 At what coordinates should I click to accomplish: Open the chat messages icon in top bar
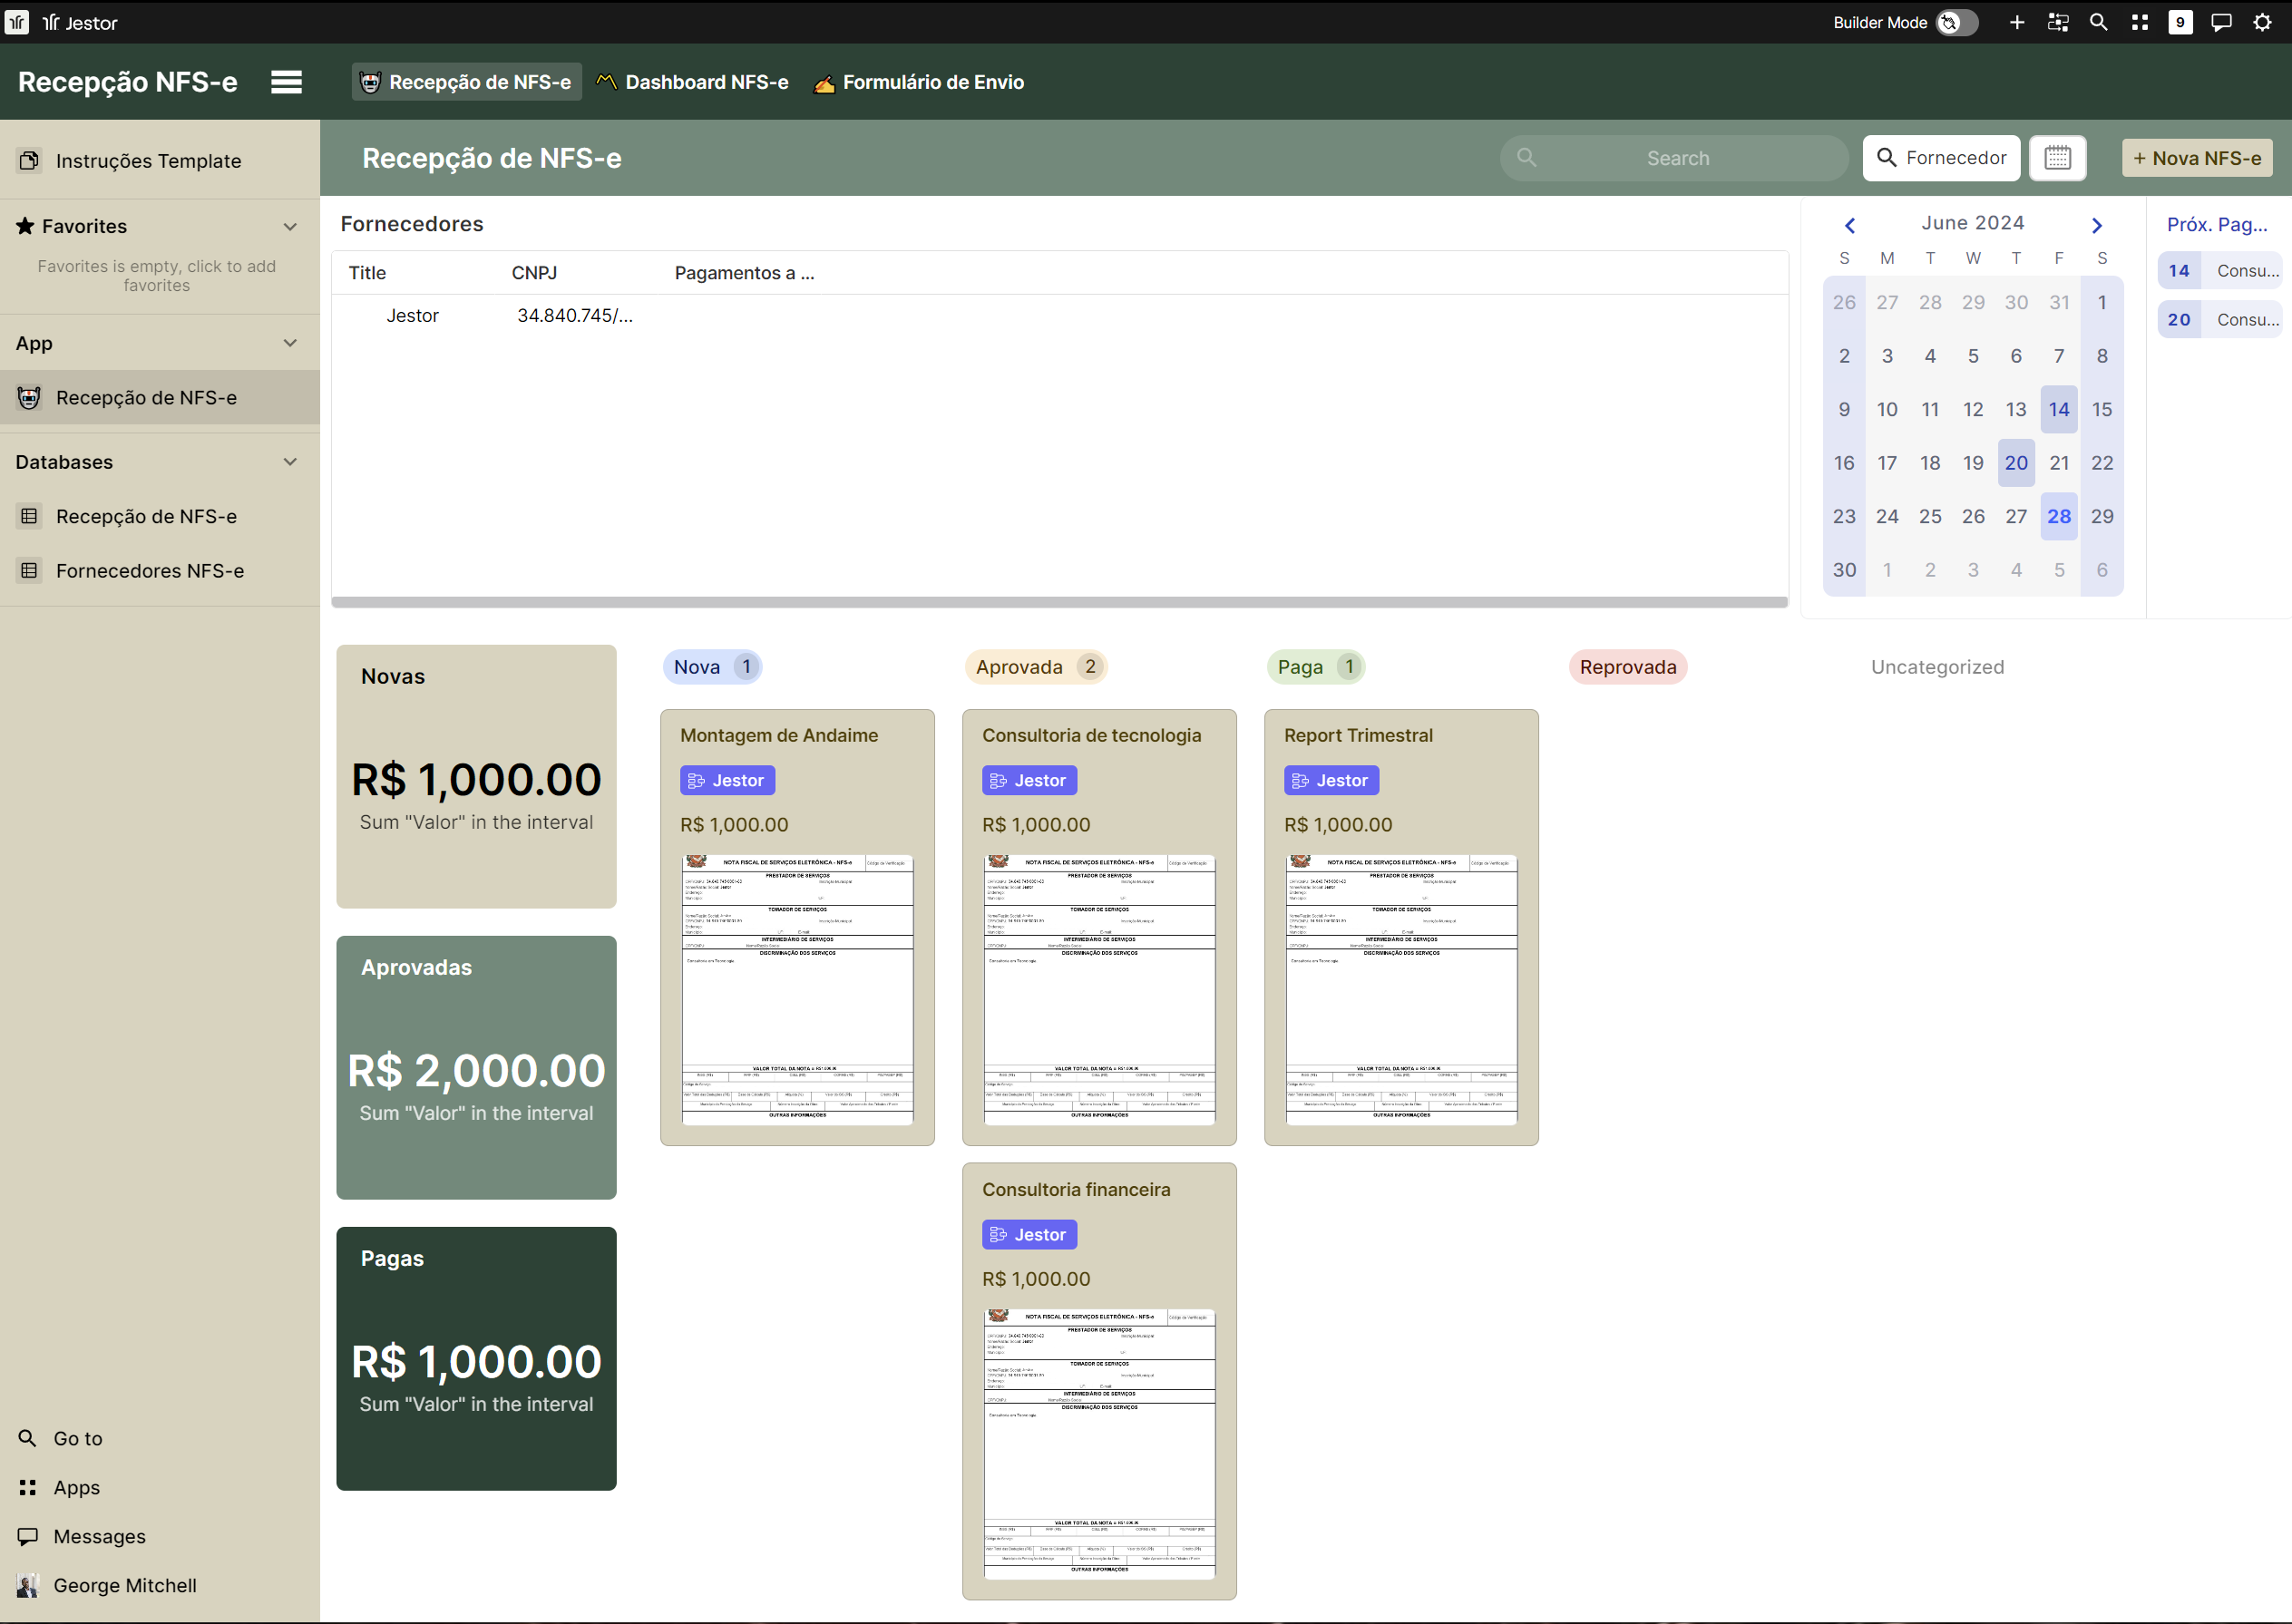coord(2221,22)
